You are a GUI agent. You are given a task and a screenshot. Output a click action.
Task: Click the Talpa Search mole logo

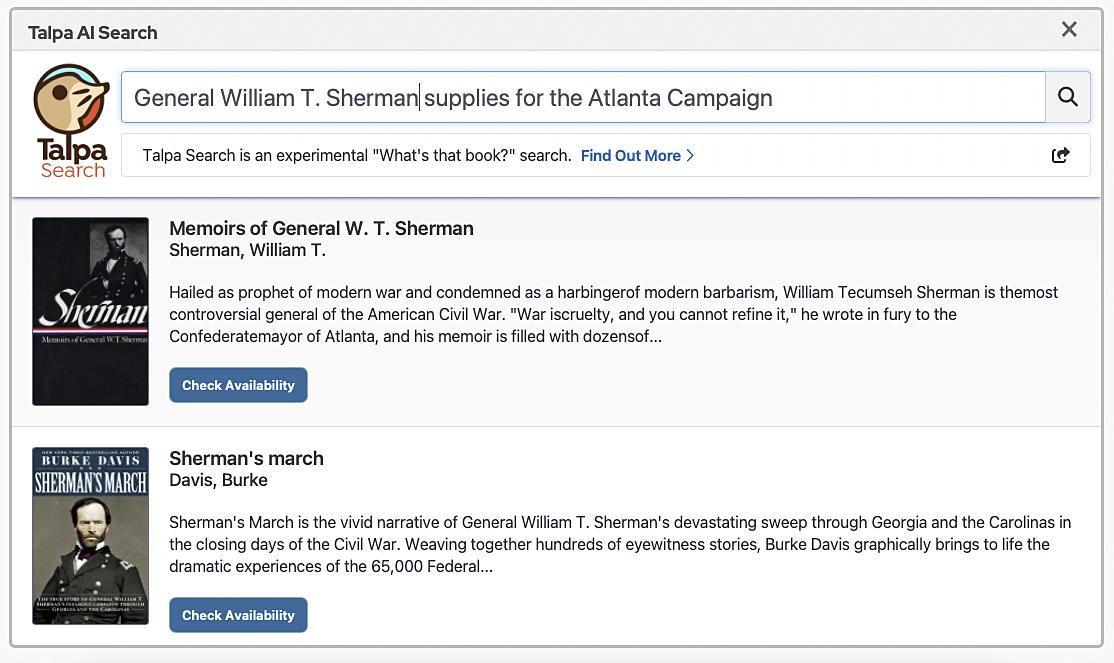pyautogui.click(x=71, y=121)
